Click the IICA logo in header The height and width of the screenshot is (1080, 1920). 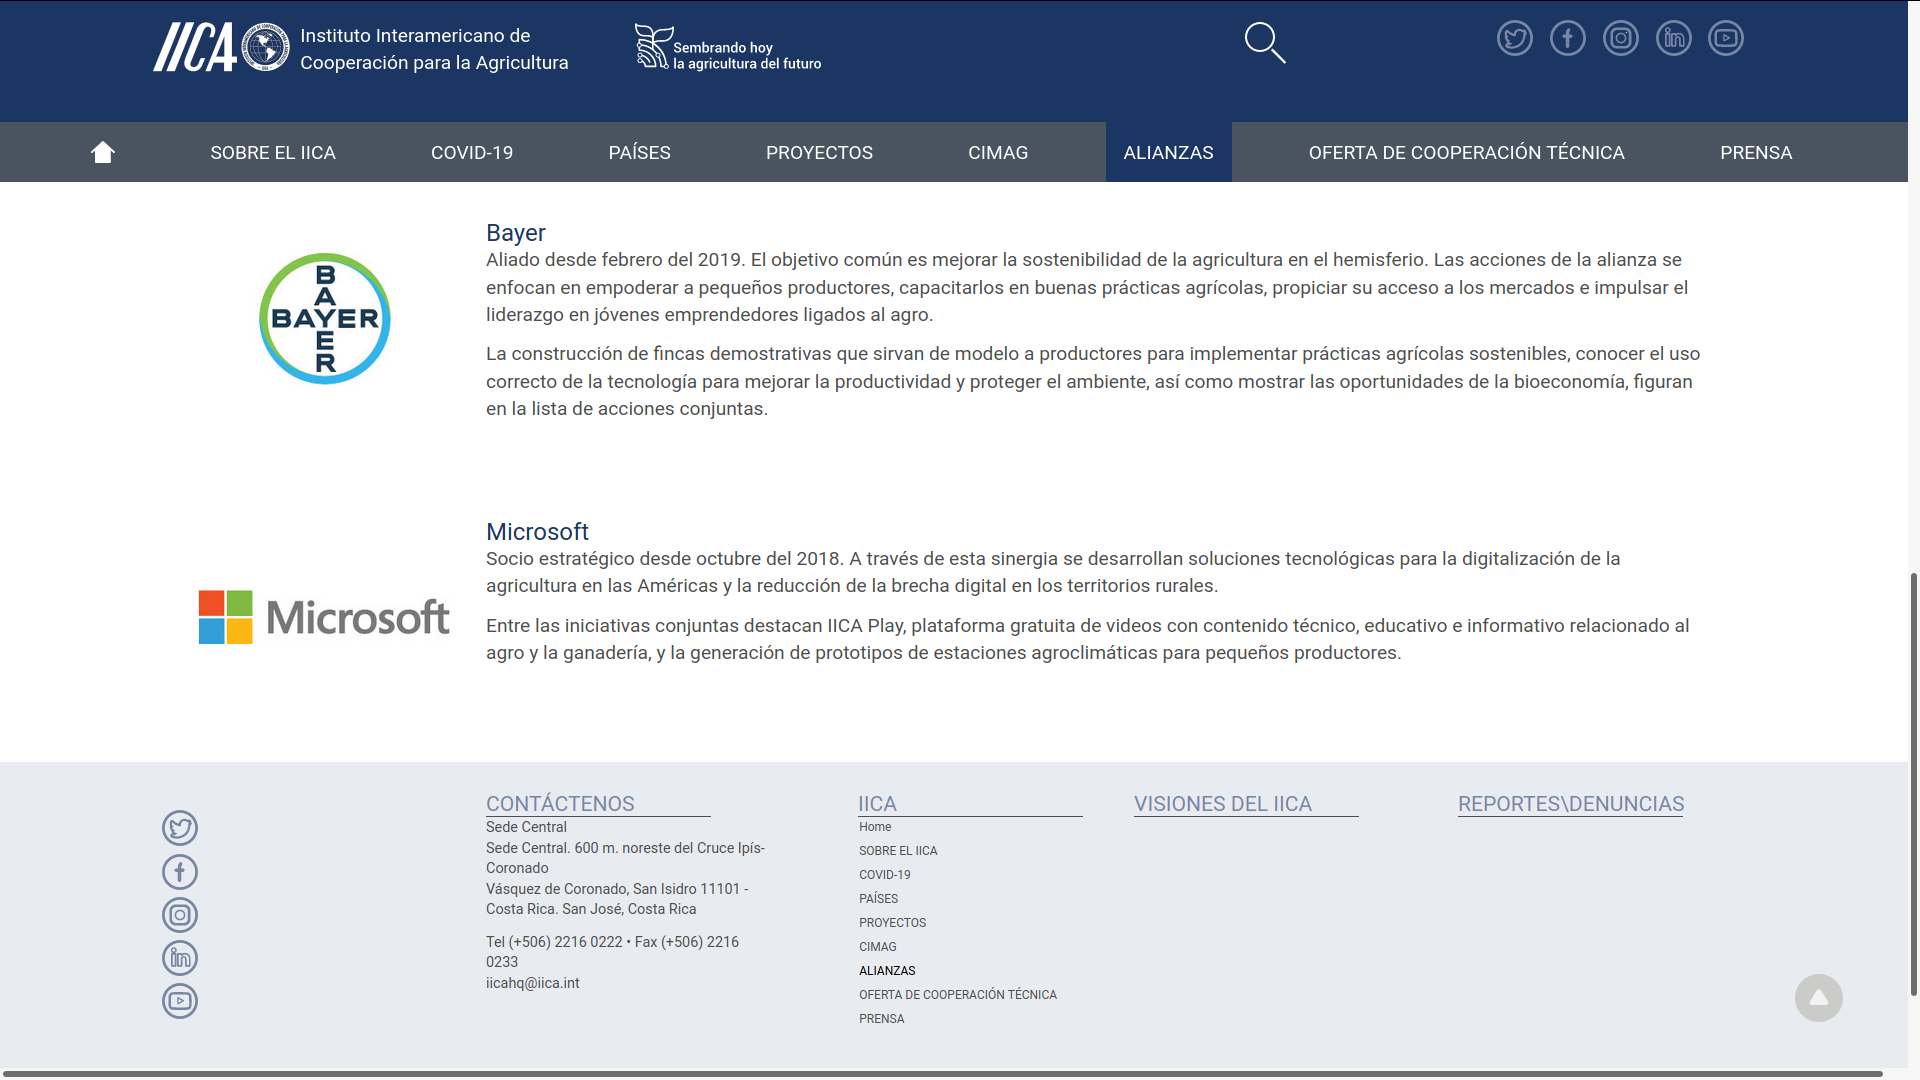coord(222,47)
